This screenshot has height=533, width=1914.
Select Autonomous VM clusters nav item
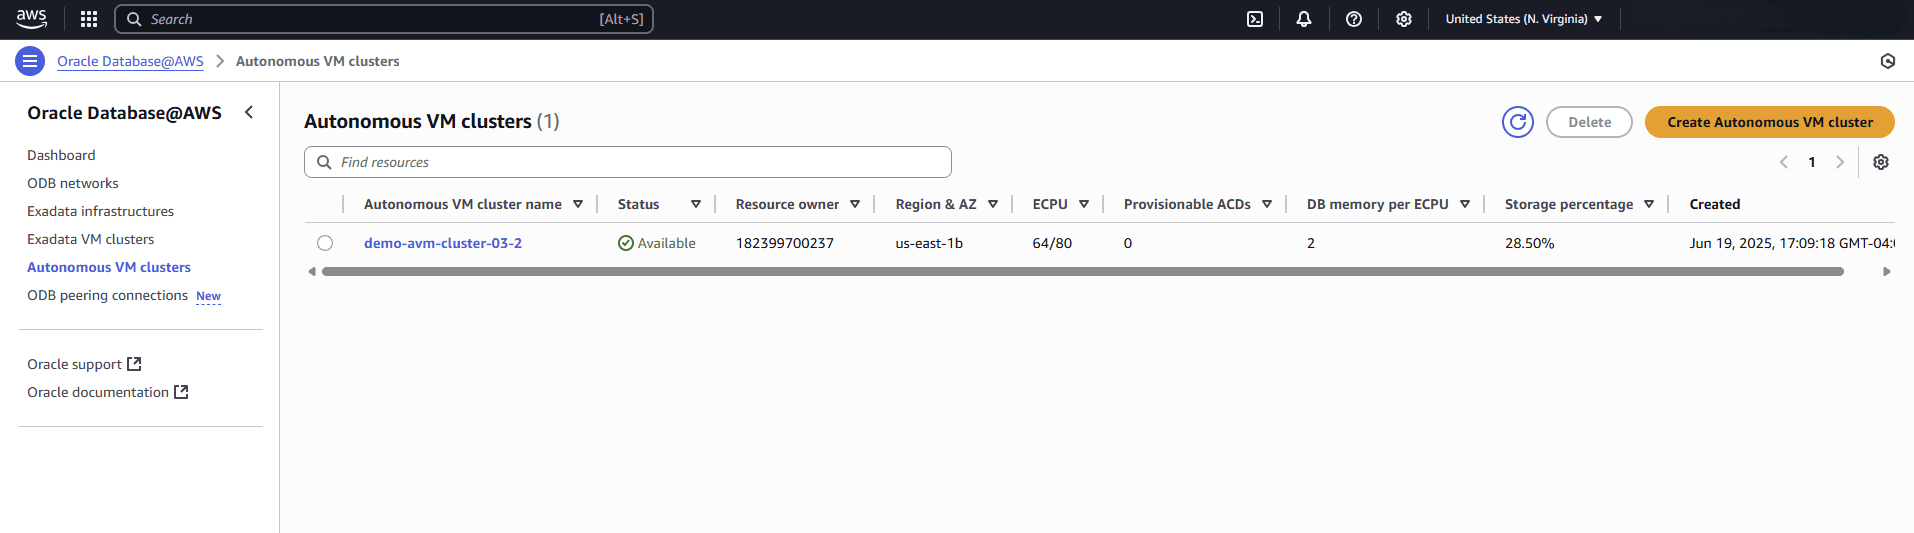pyautogui.click(x=109, y=267)
